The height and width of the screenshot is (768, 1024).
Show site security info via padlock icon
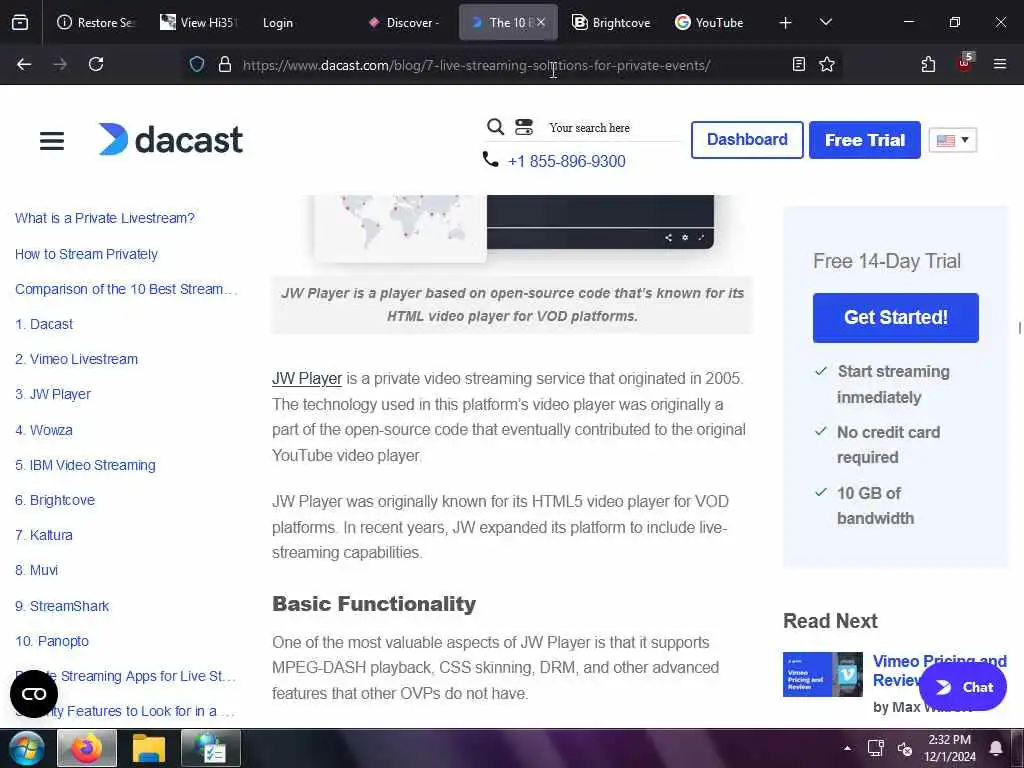[225, 64]
